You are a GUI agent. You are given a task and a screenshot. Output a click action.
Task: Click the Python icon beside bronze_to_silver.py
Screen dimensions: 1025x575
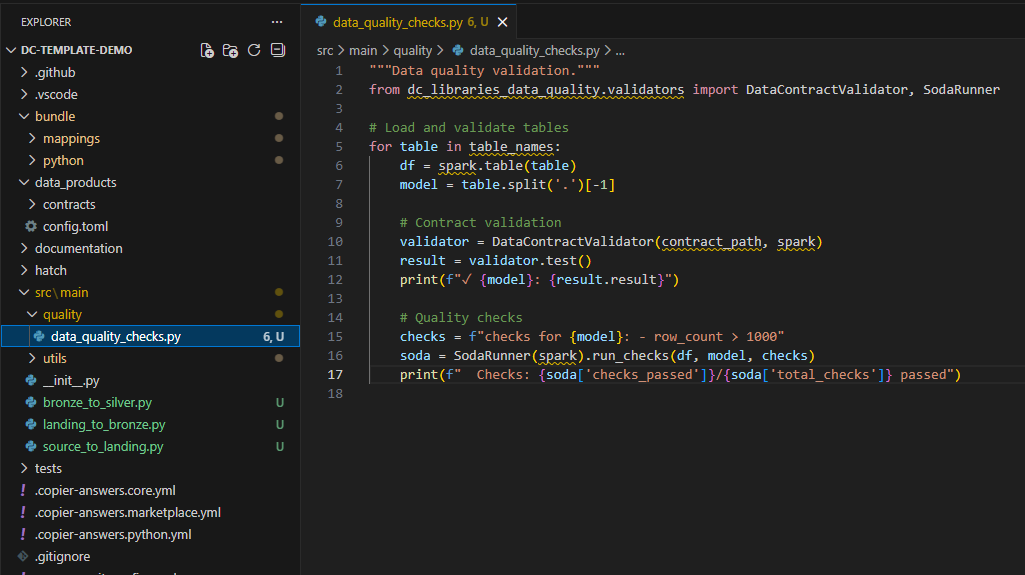coord(31,402)
